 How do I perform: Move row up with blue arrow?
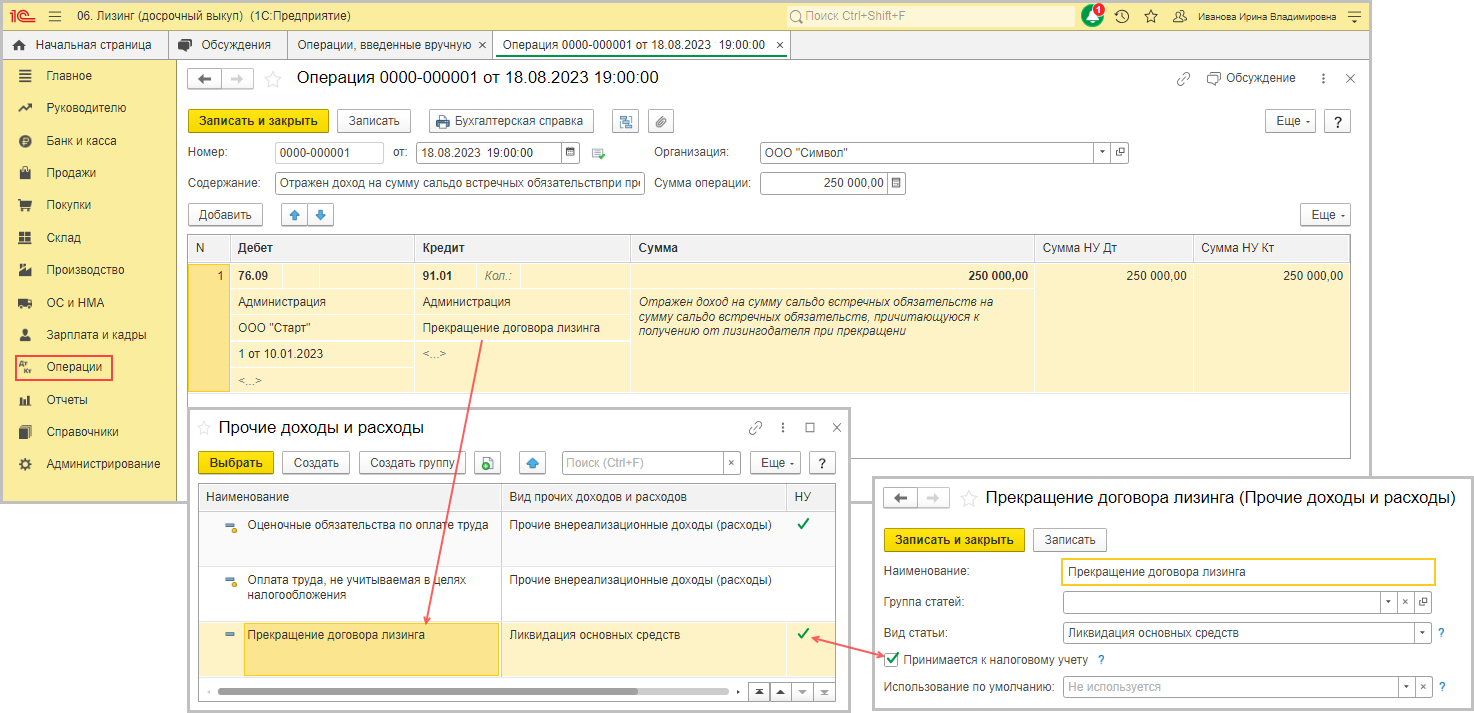click(x=295, y=215)
